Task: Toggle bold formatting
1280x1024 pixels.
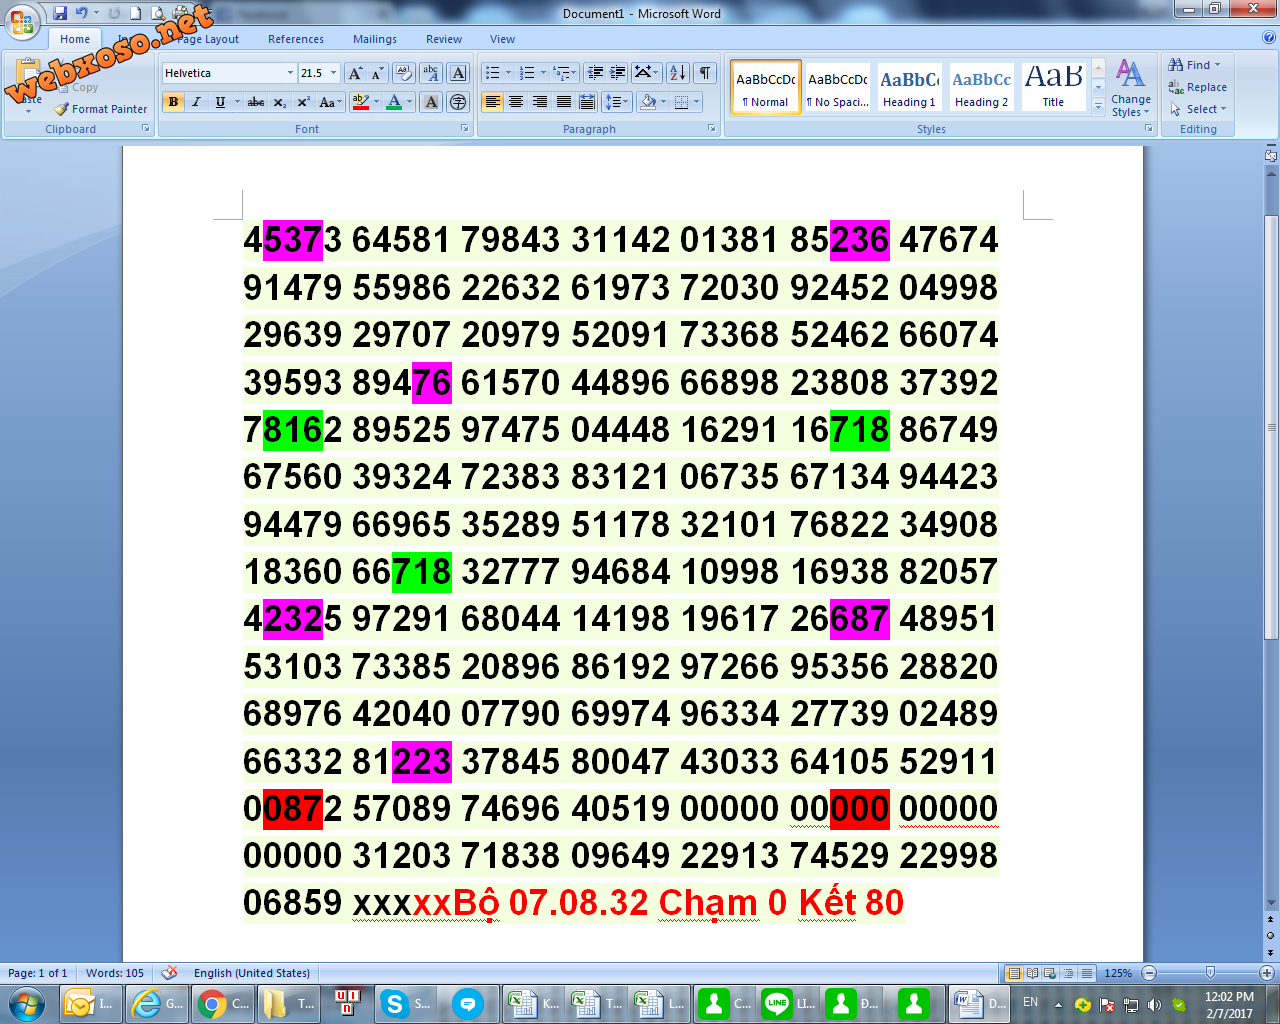Action: tap(174, 102)
